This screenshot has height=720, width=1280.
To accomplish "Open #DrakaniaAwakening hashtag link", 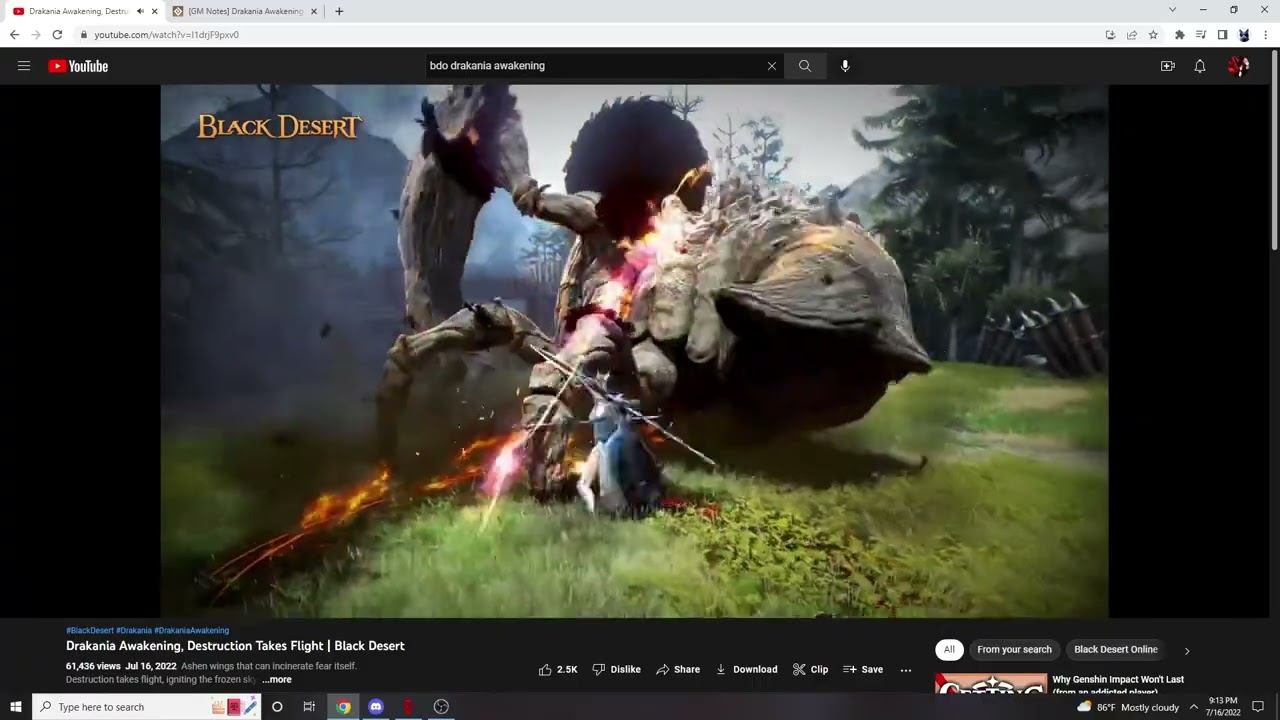I will pos(192,631).
